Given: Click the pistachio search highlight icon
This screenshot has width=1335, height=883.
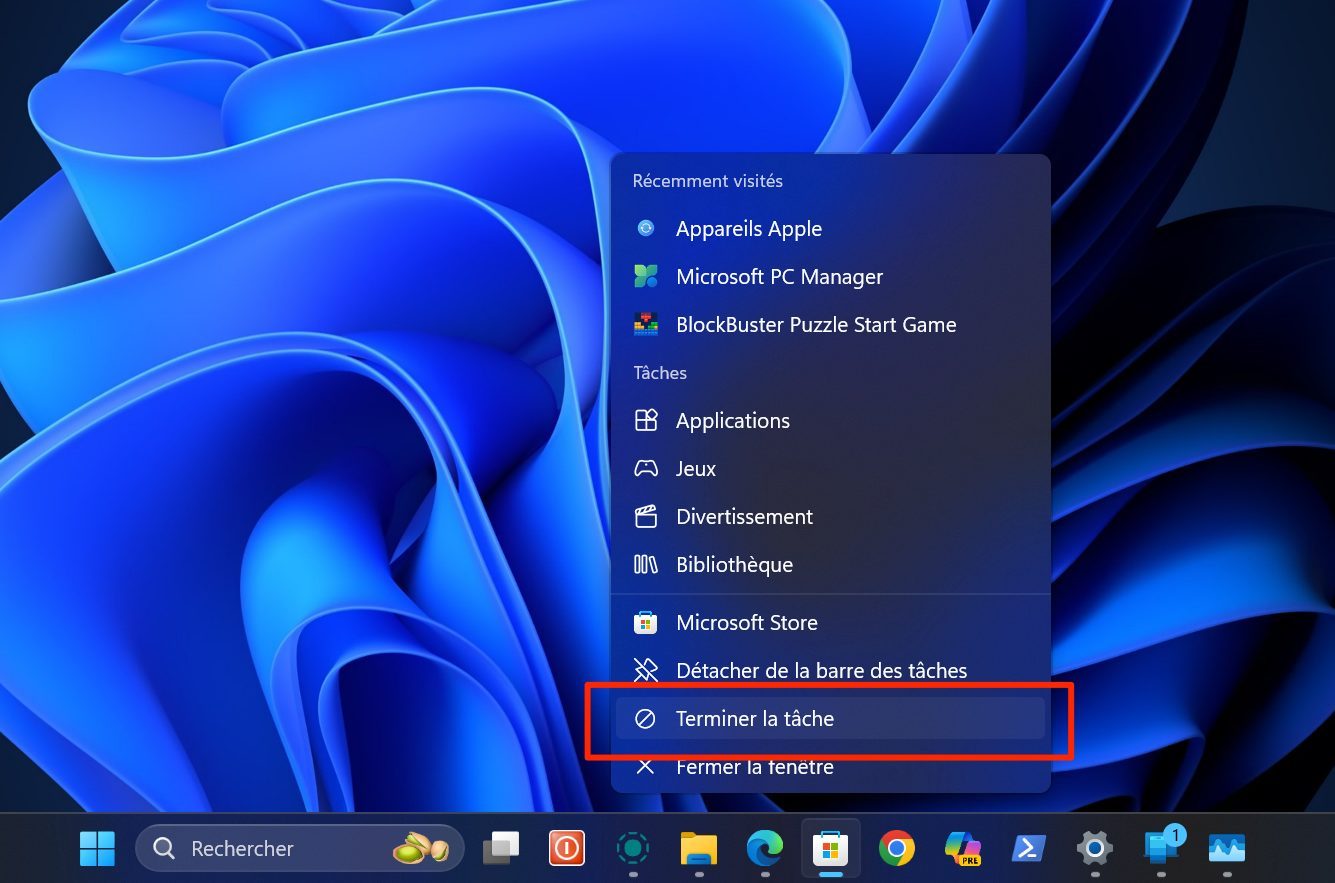Looking at the screenshot, I should tap(420, 848).
